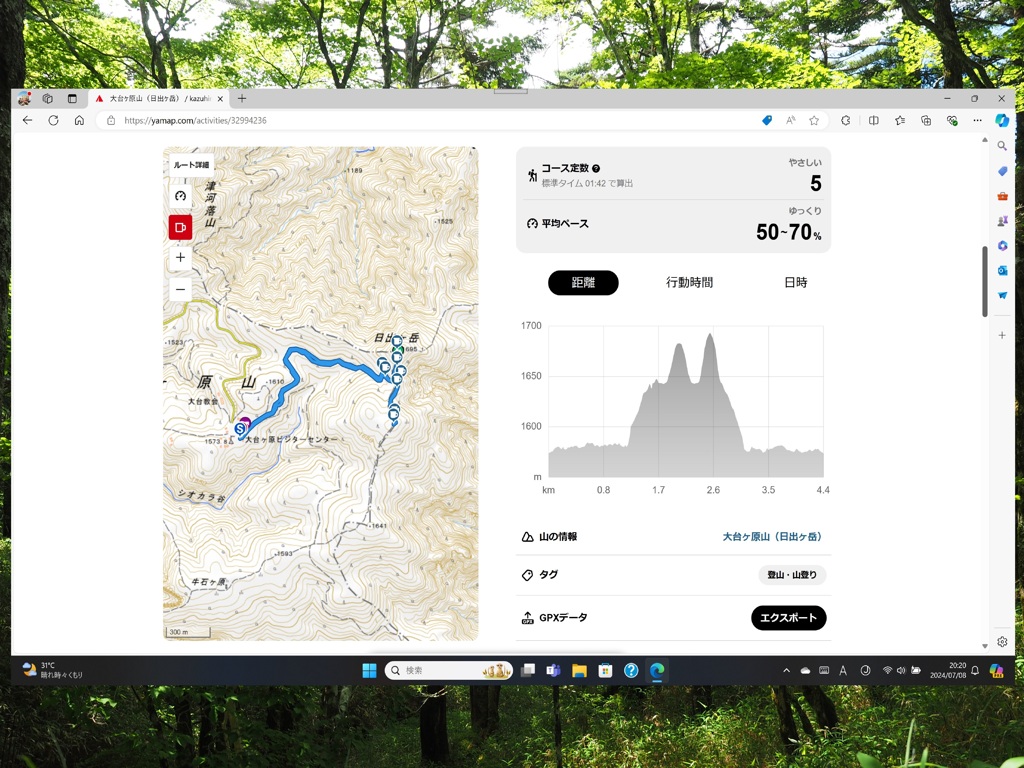1024x768 pixels.
Task: Switch chart to 行動時間
Action: [689, 283]
